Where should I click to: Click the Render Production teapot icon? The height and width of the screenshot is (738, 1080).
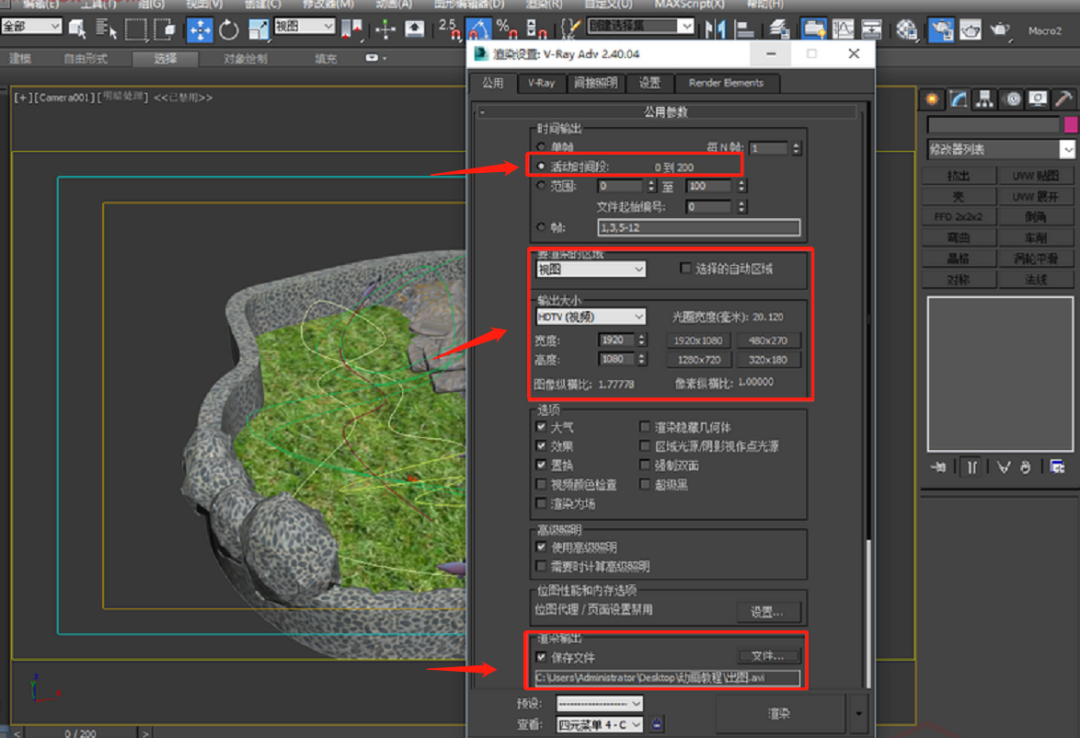click(x=999, y=30)
